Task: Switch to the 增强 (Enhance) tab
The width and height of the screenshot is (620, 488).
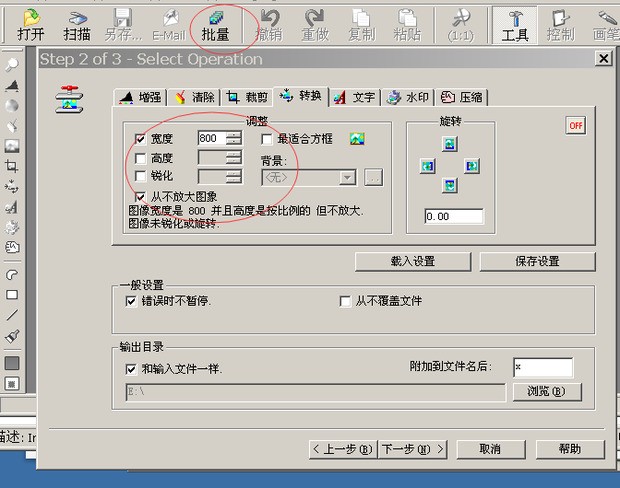Action: (x=141, y=97)
